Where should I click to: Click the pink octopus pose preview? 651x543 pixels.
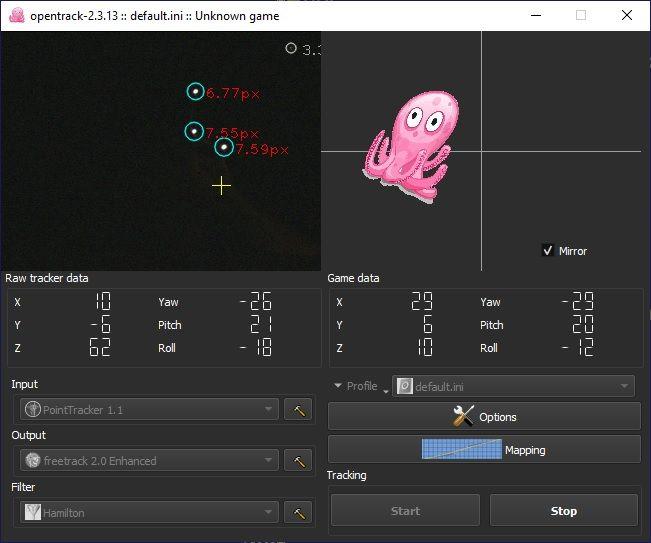tap(413, 145)
